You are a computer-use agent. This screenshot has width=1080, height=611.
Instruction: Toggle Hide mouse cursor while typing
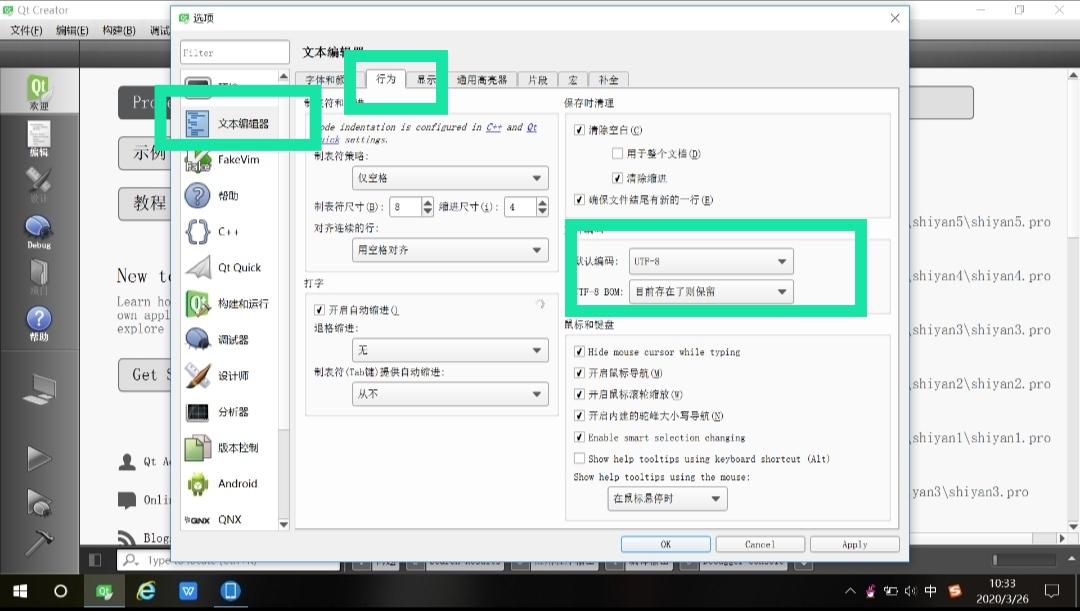pos(579,351)
